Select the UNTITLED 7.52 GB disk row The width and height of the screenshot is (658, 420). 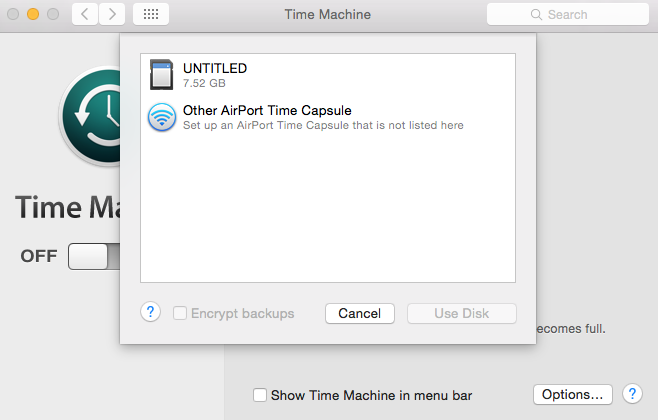(x=328, y=75)
